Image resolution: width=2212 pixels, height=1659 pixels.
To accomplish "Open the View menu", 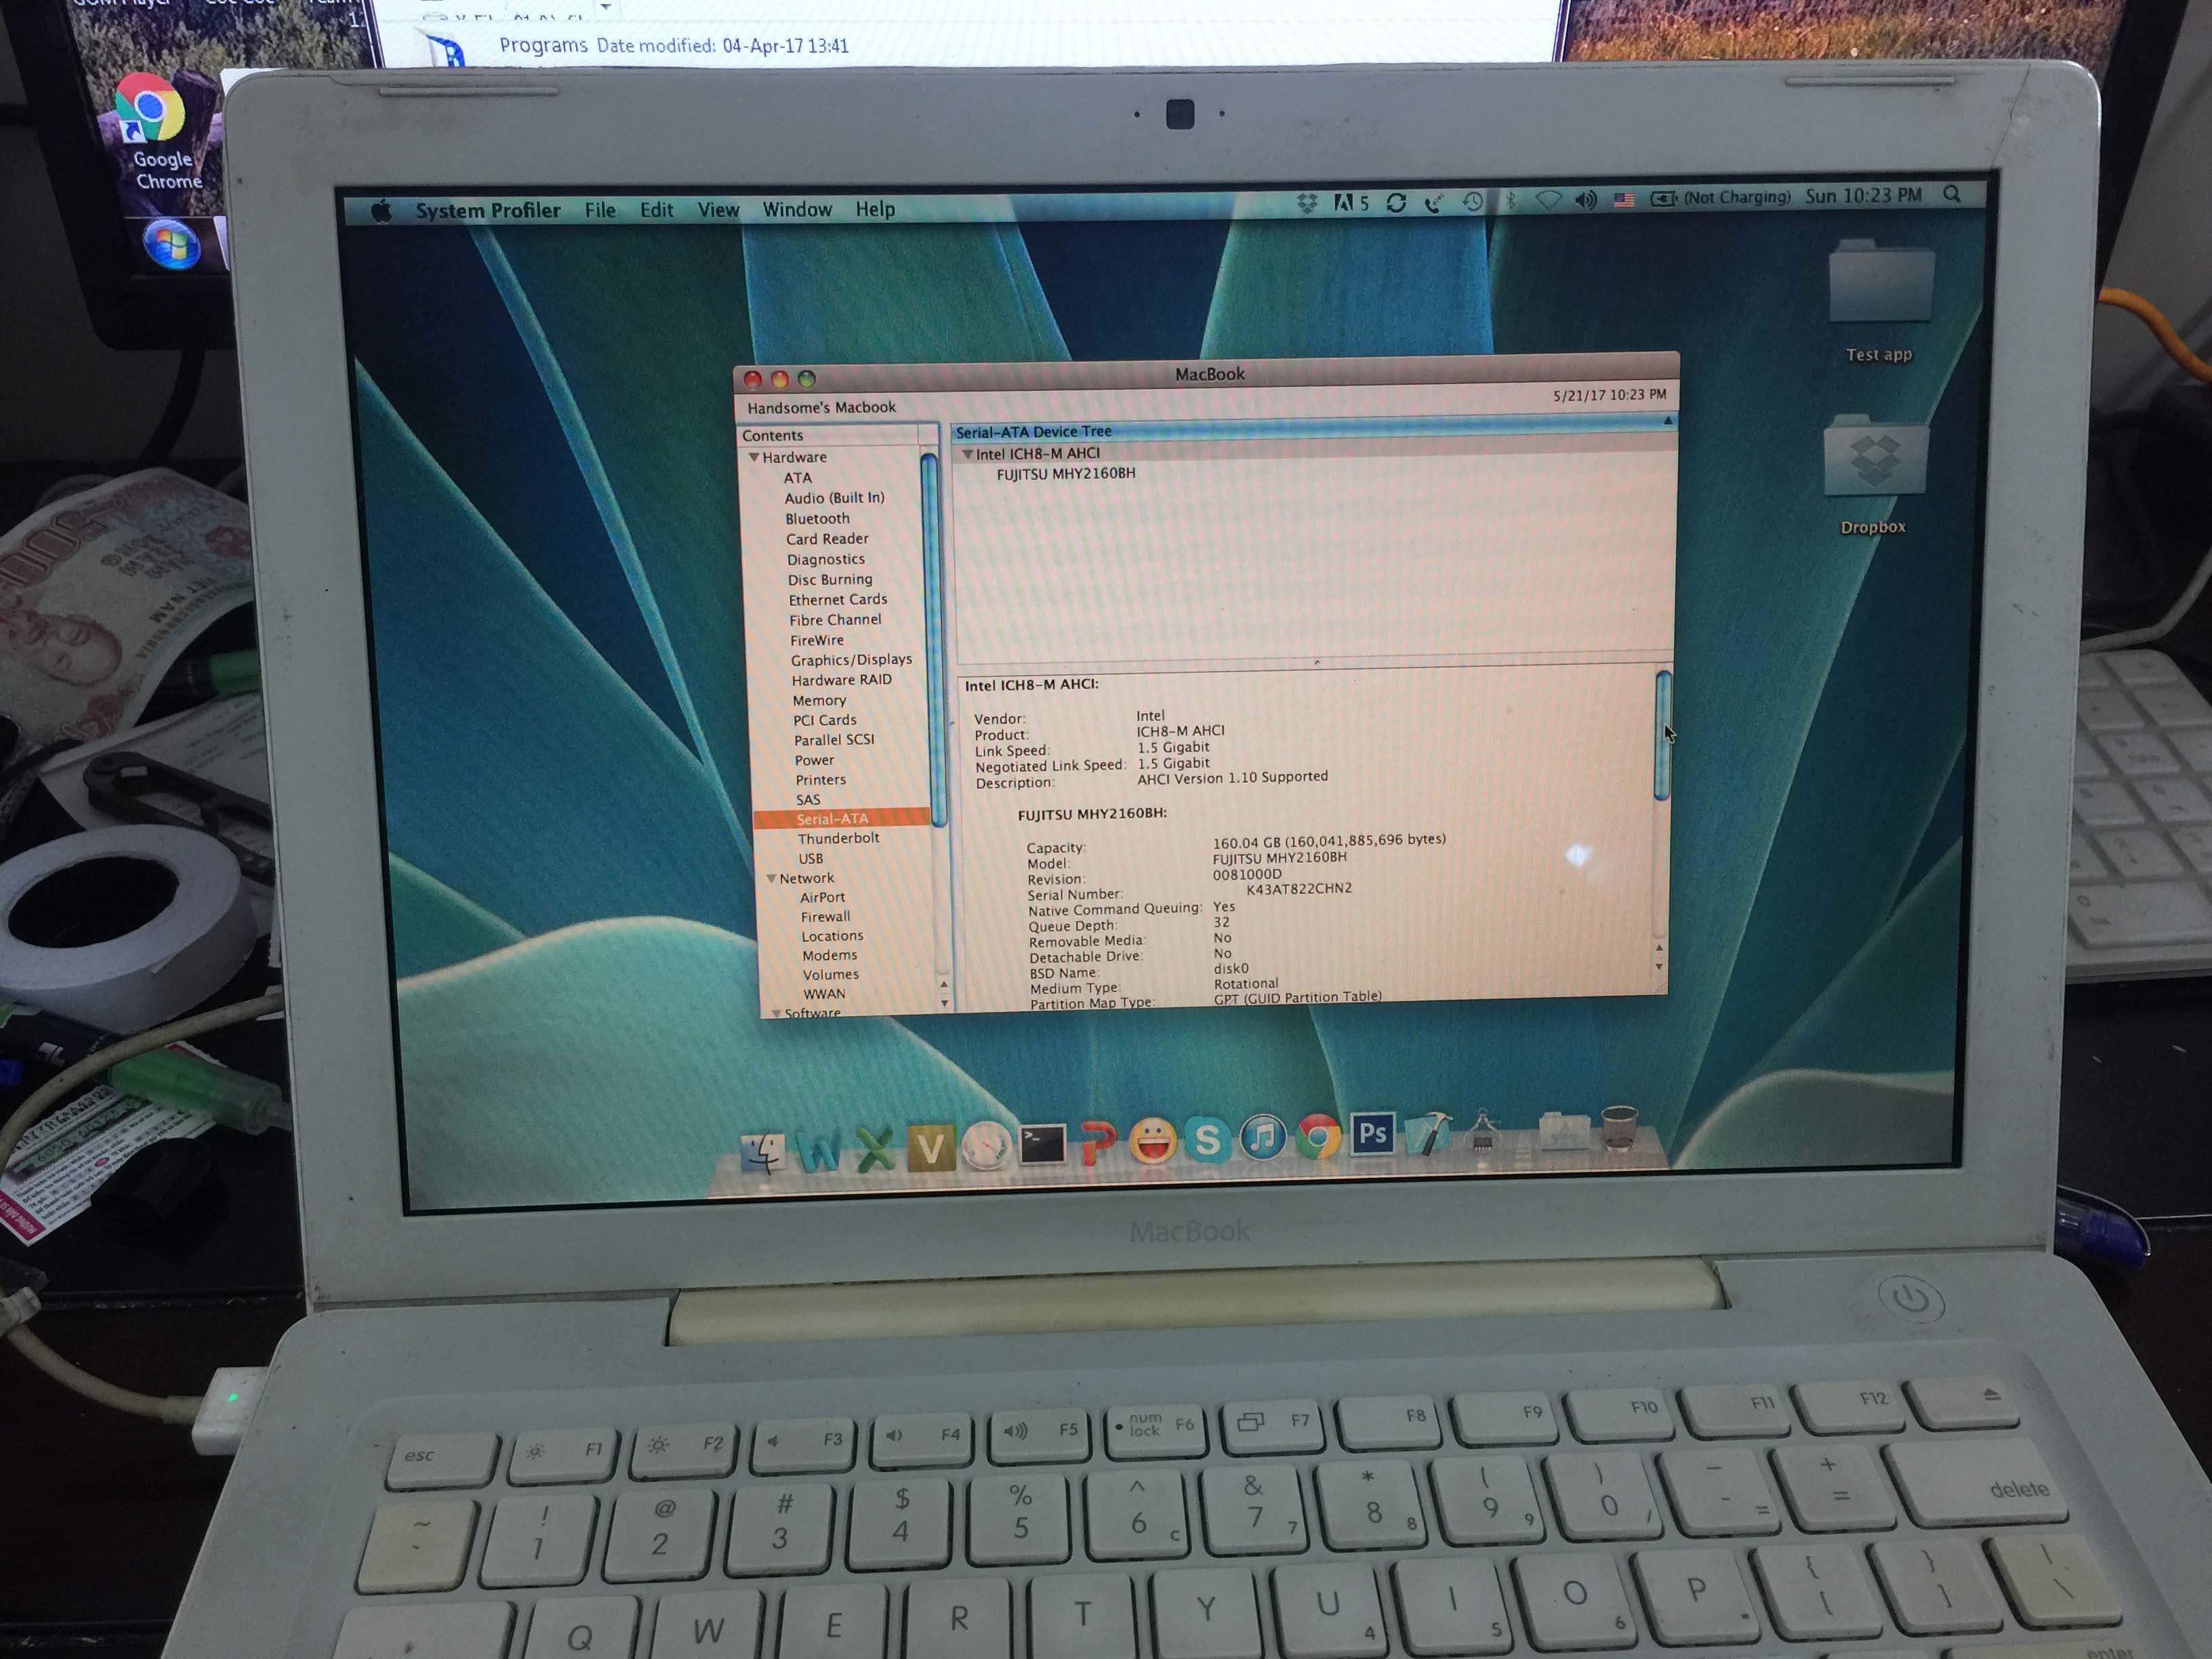I will [x=718, y=210].
